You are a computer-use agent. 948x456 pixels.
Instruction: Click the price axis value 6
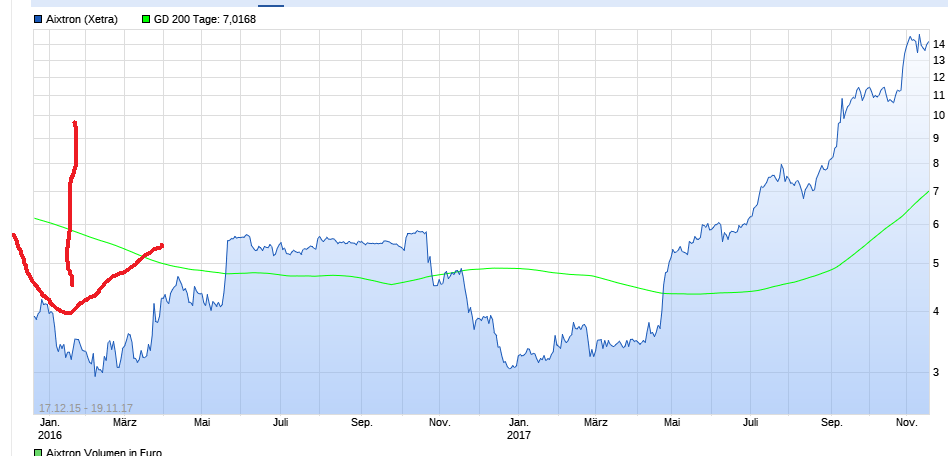[937, 224]
